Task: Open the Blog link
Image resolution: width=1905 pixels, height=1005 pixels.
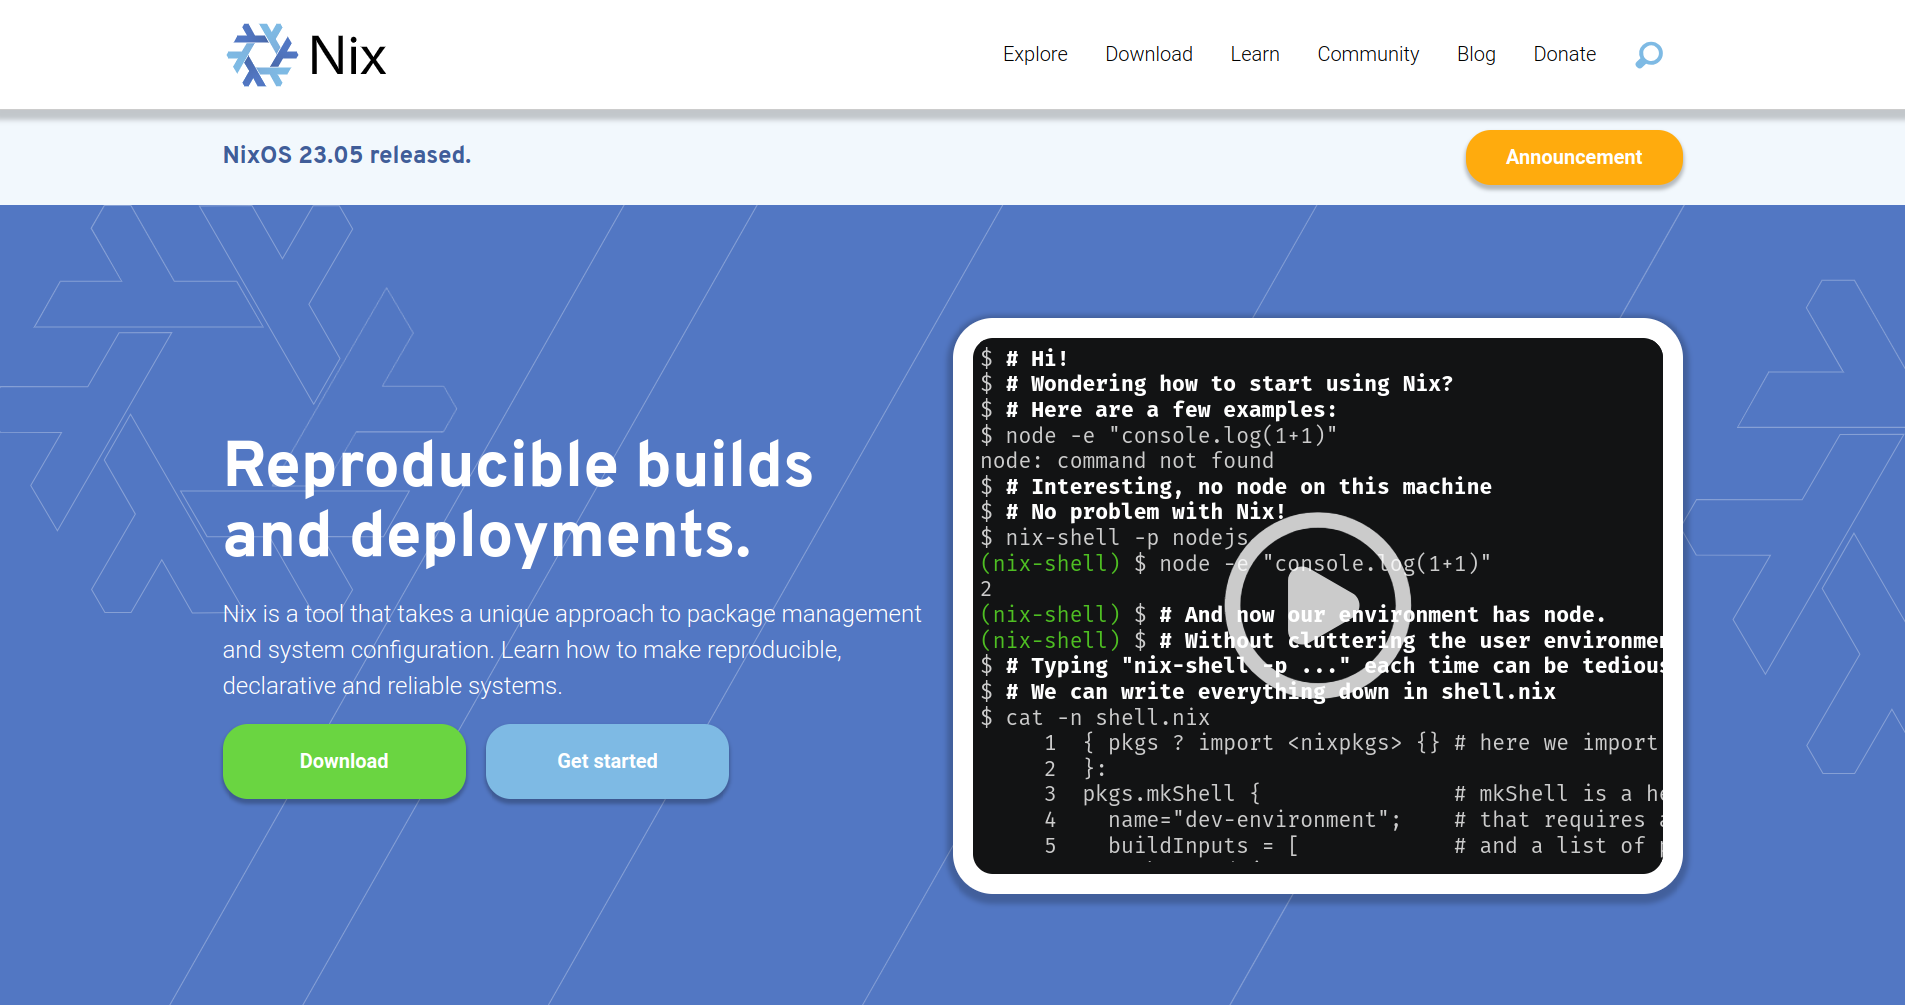Action: tap(1475, 54)
